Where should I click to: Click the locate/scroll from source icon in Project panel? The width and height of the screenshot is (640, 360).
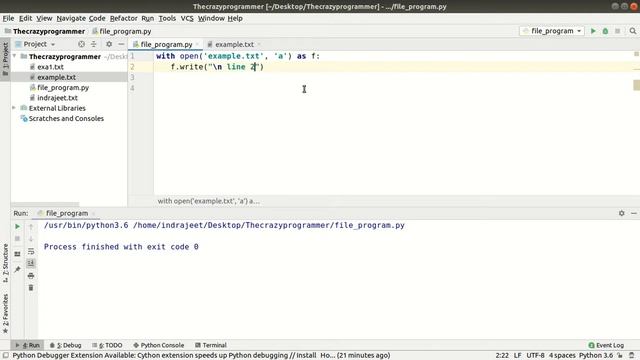coord(81,44)
